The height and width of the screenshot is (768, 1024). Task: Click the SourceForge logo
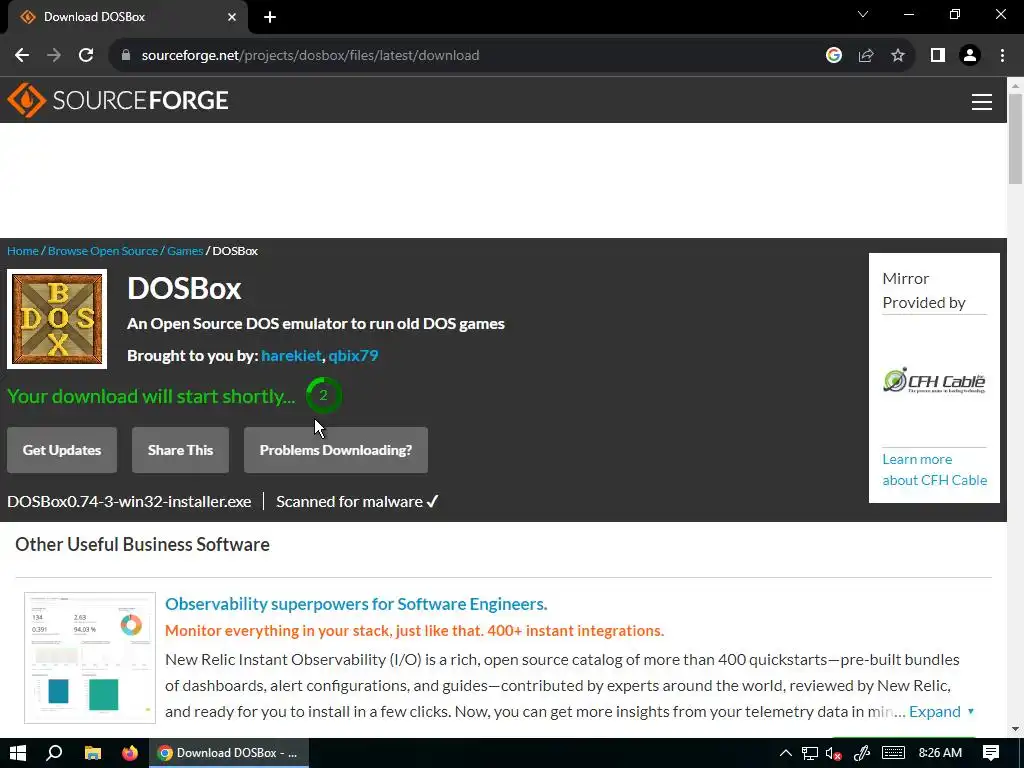click(x=118, y=100)
